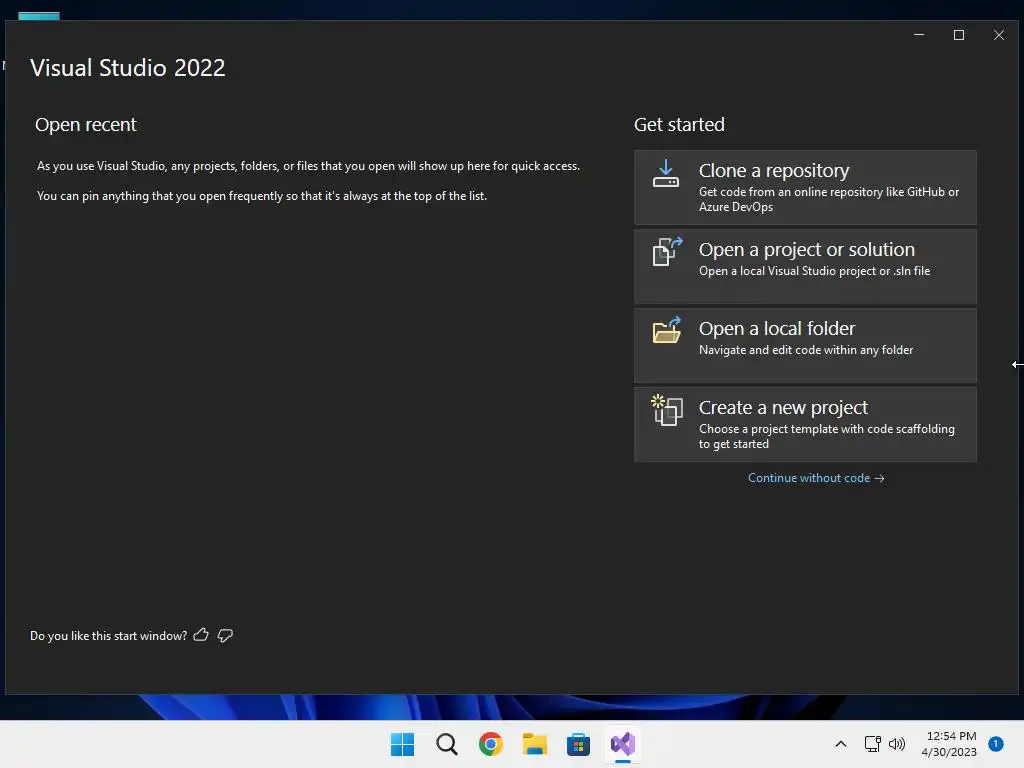Click the Clone a repository download icon
This screenshot has width=1024, height=768.
click(665, 174)
